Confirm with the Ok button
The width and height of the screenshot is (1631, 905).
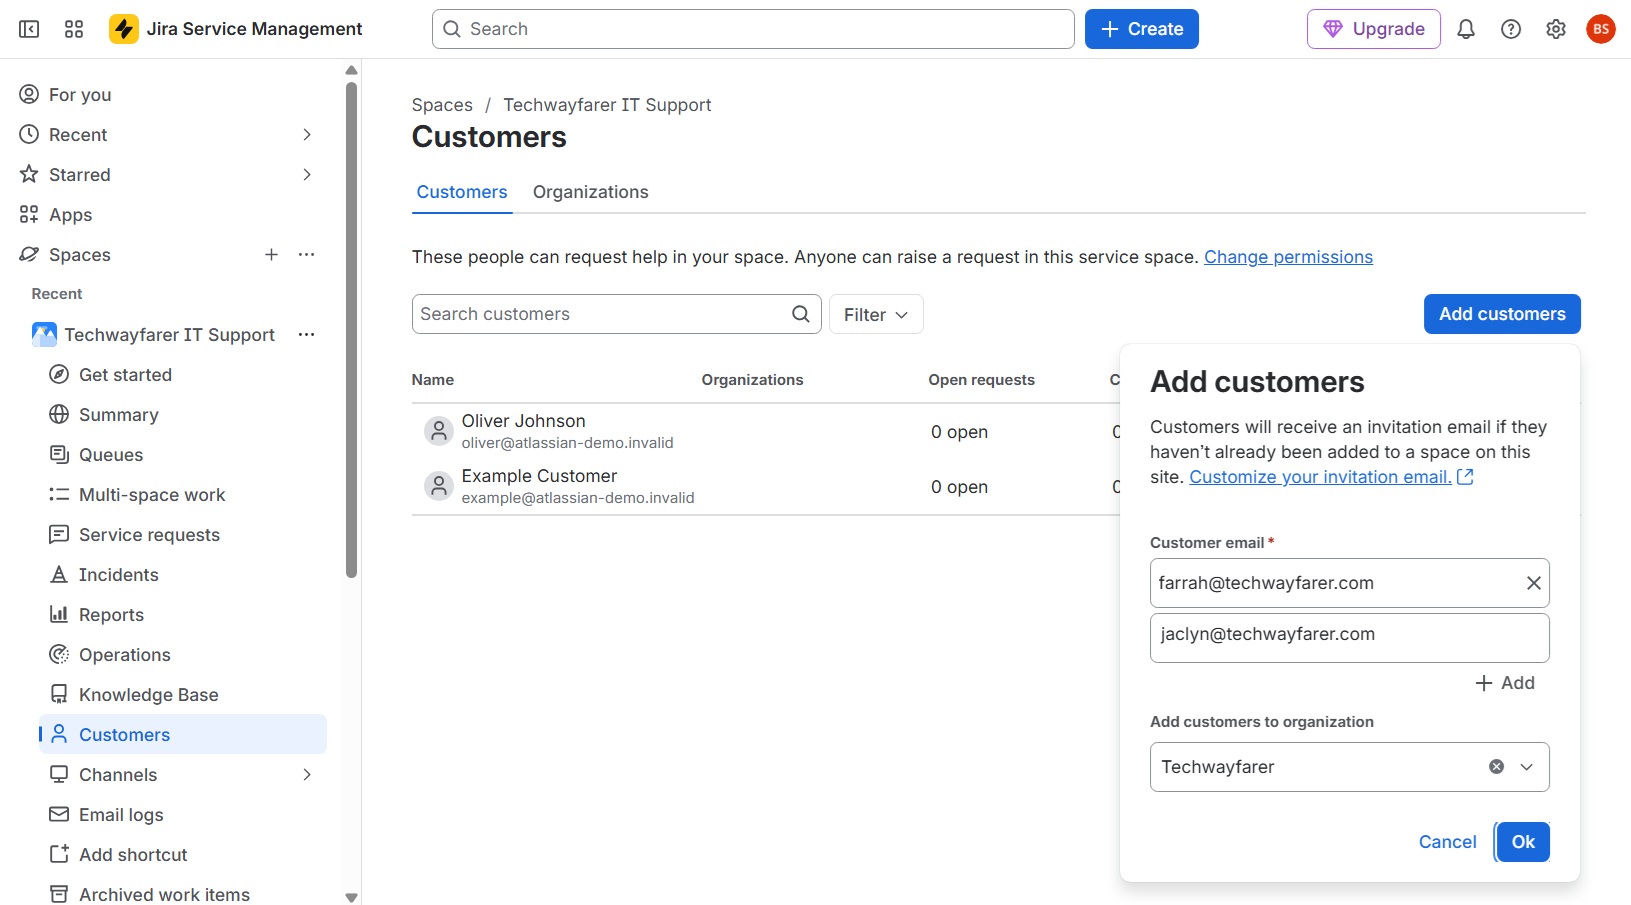(x=1523, y=842)
